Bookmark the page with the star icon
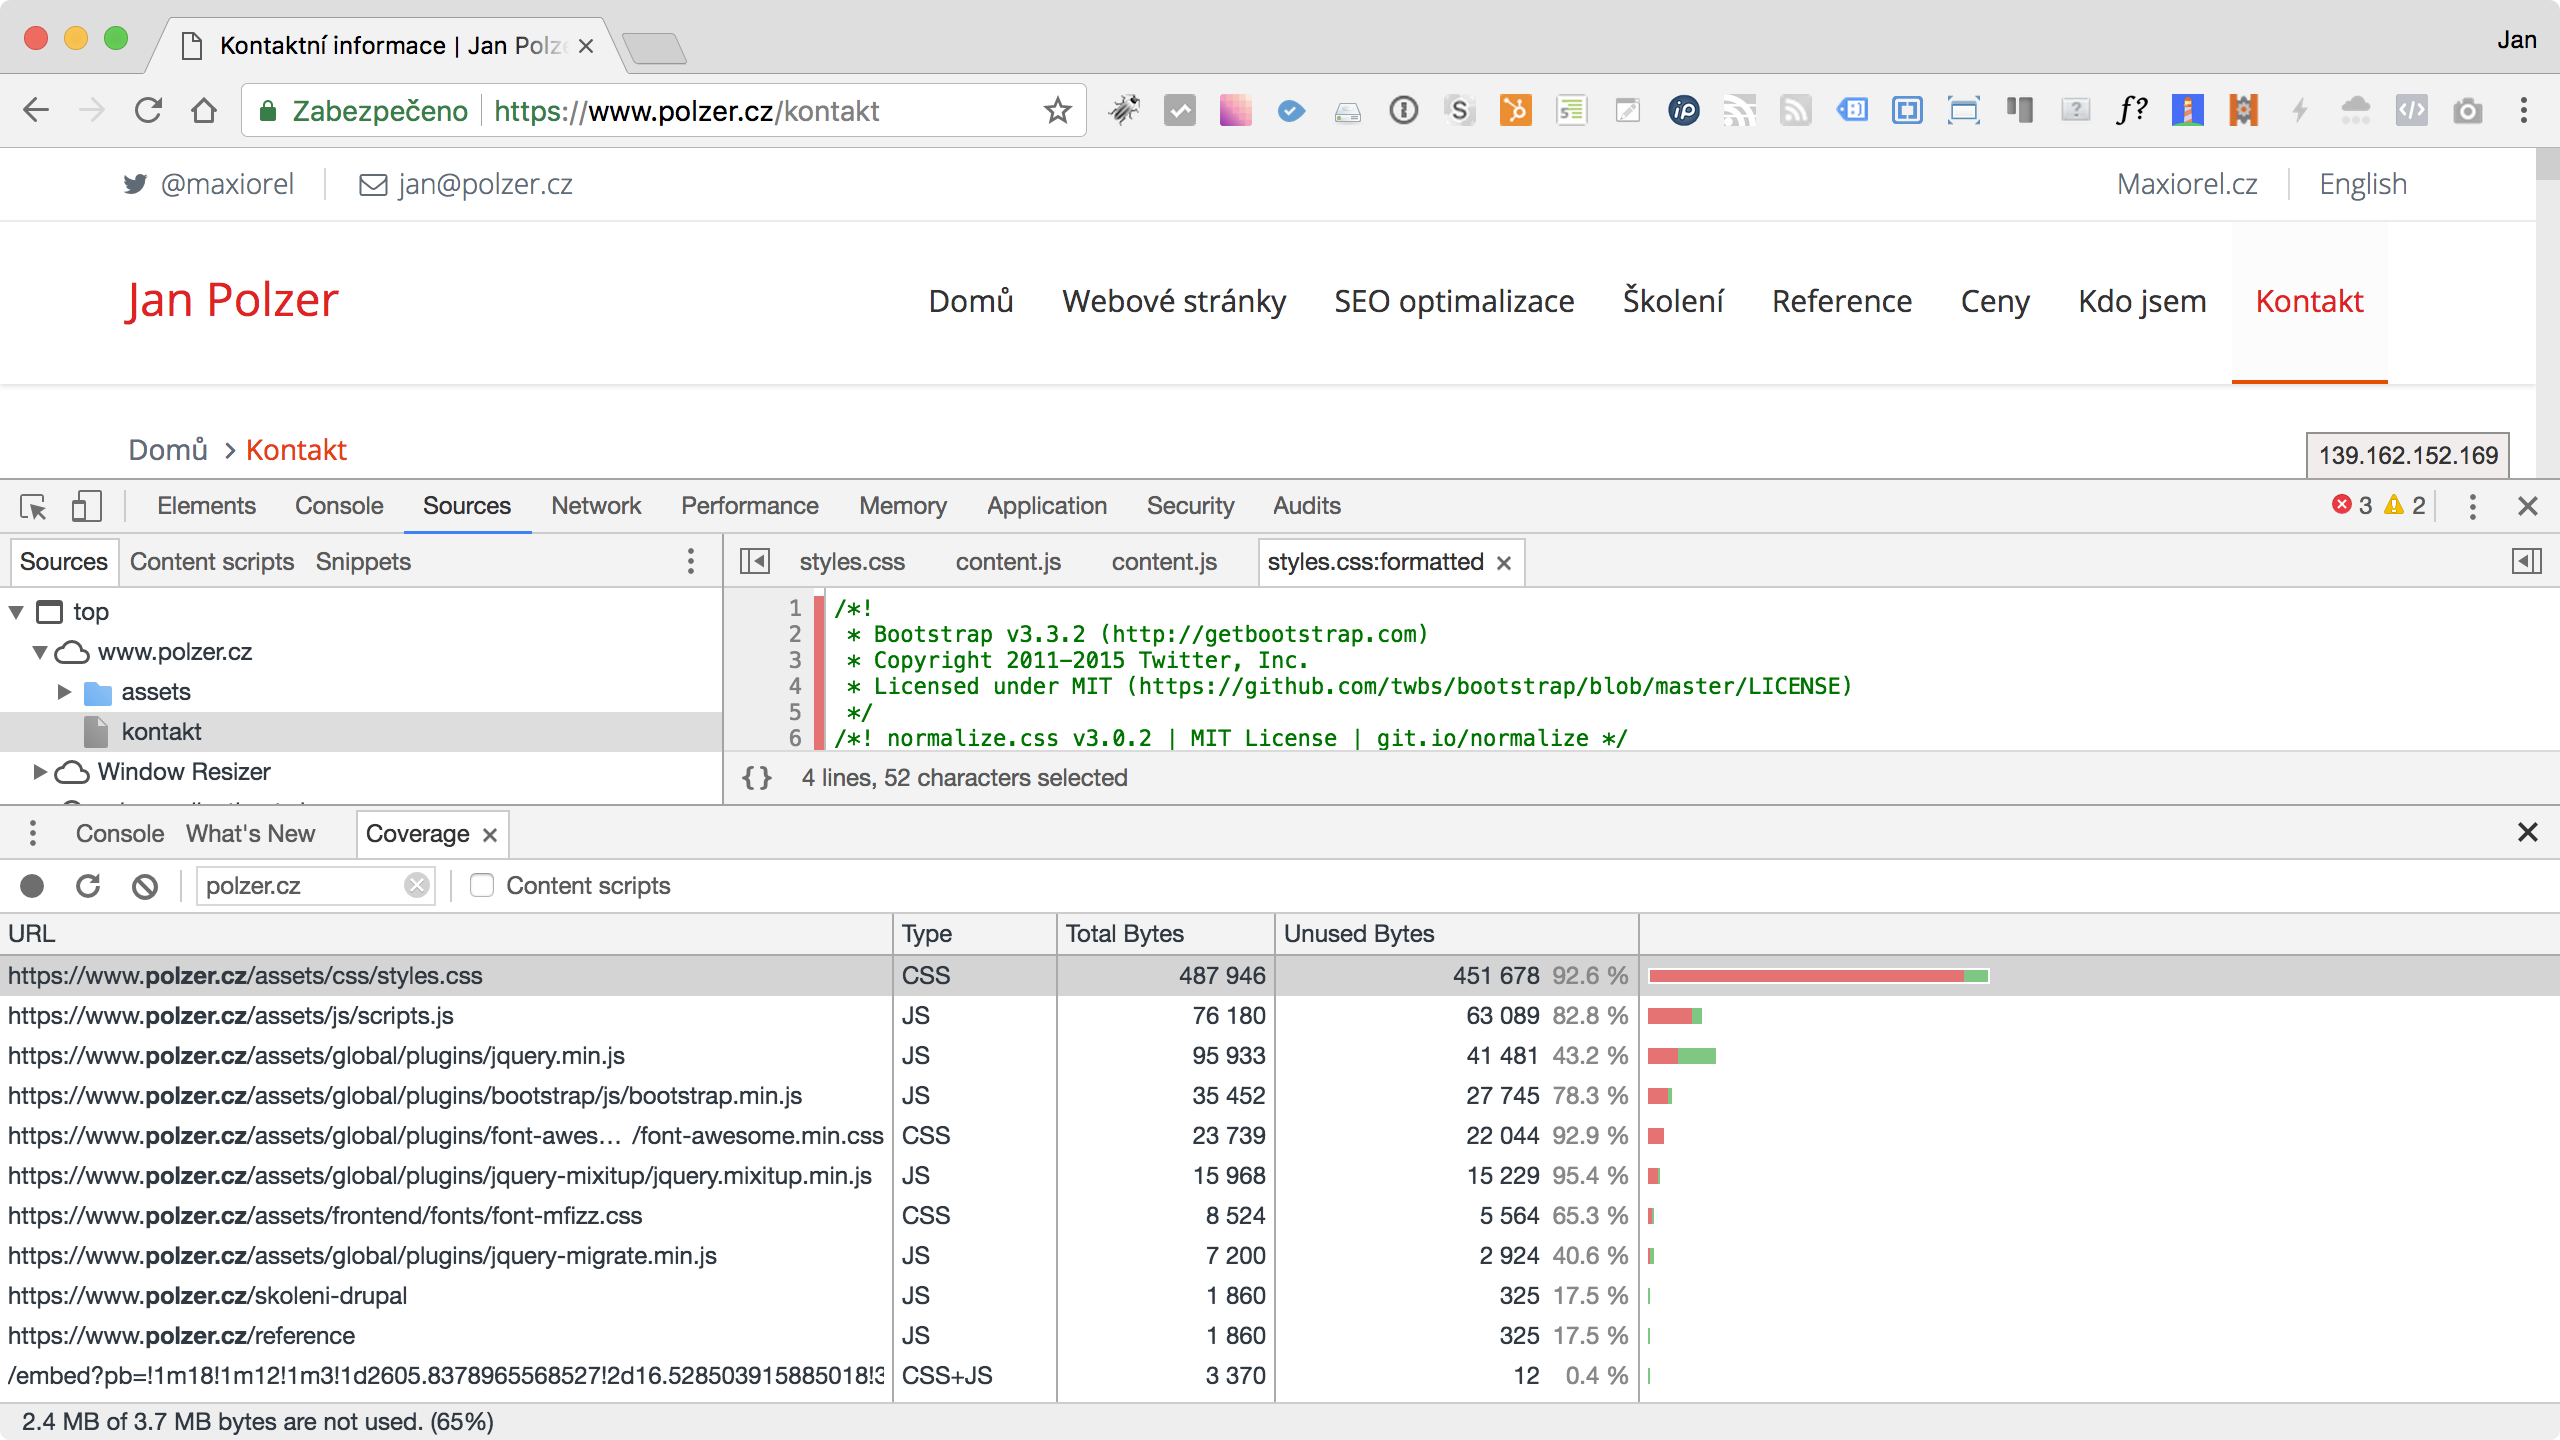This screenshot has width=2560, height=1440. point(1057,111)
